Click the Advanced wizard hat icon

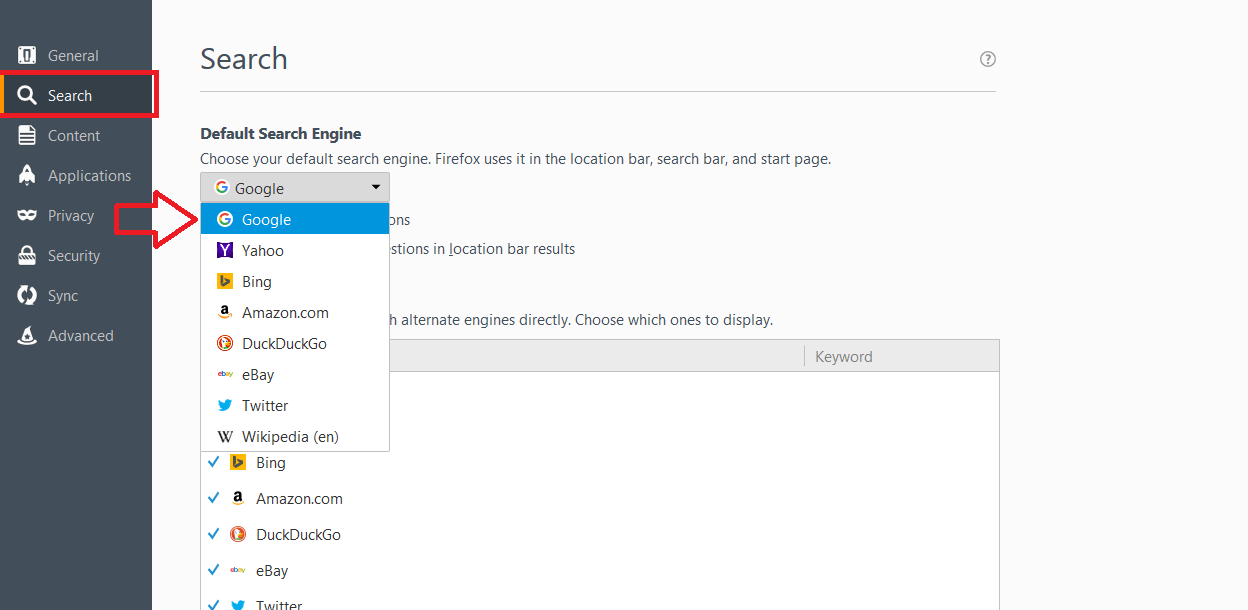pyautogui.click(x=27, y=336)
